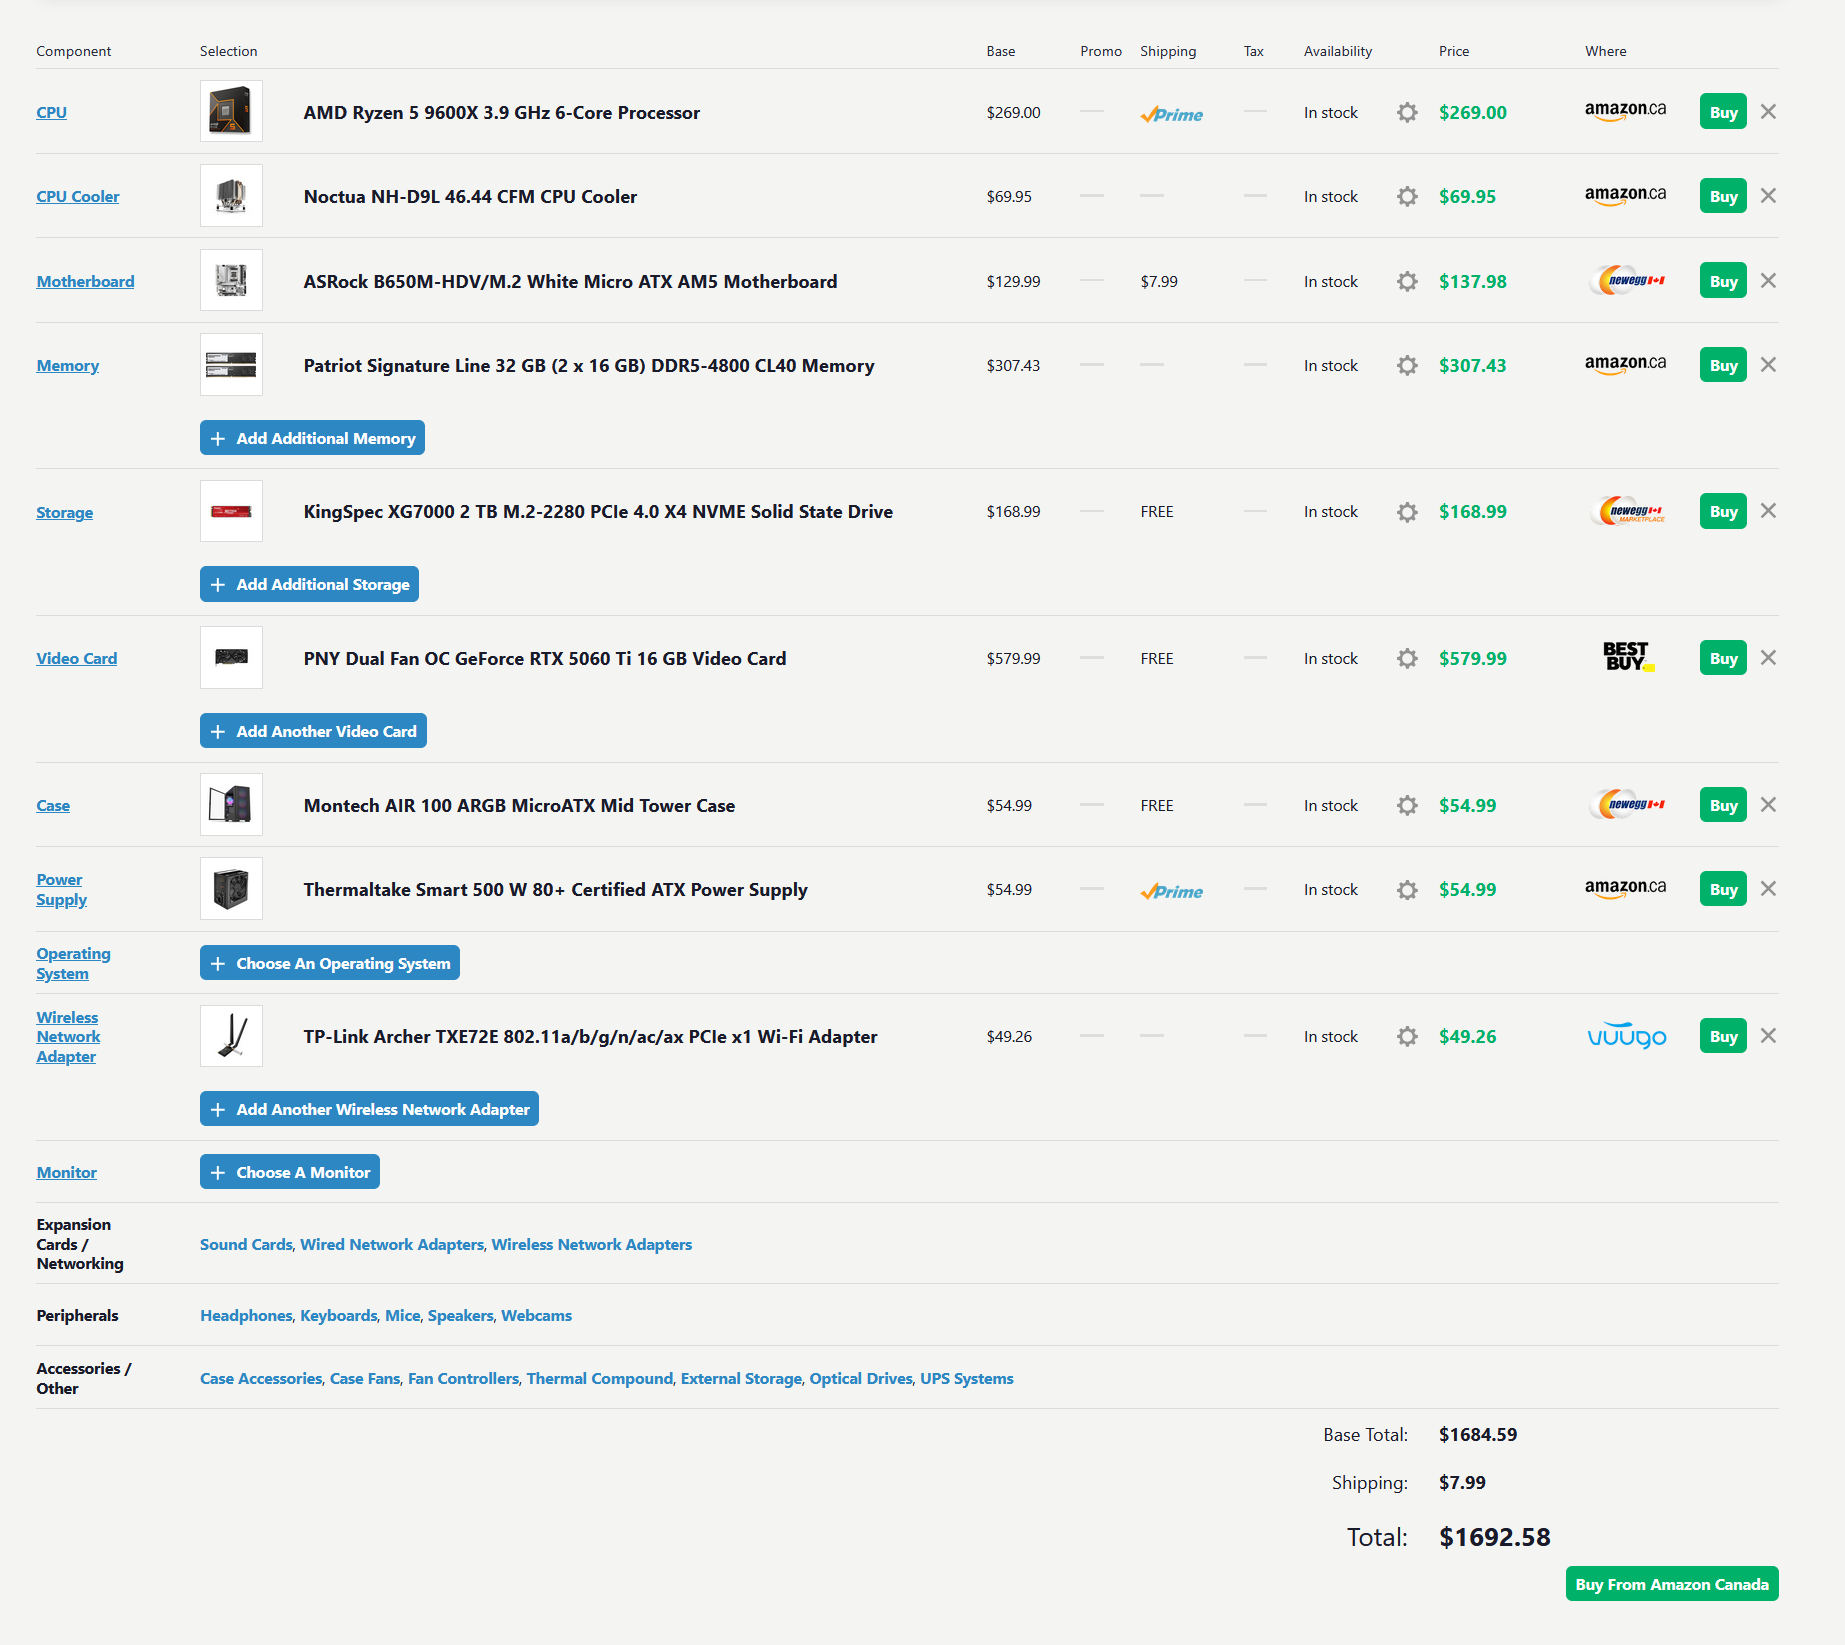Open the AMD Ryzen 5 9600X product thumbnail
The width and height of the screenshot is (1845, 1645).
(231, 111)
